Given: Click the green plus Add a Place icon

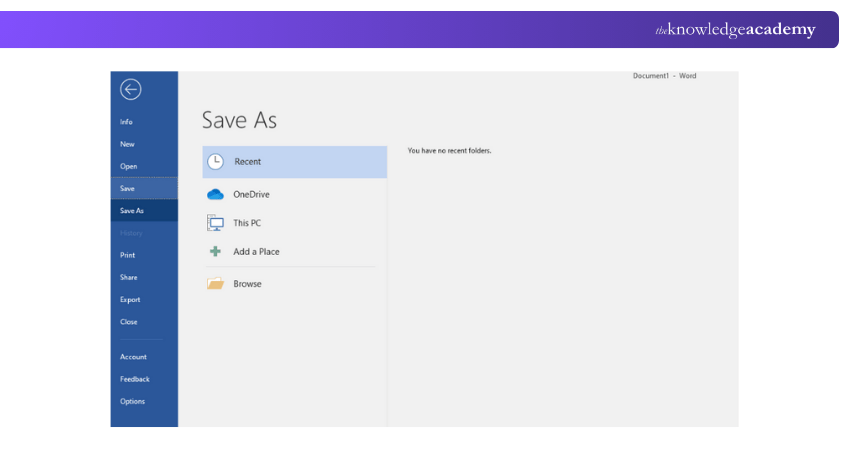Looking at the screenshot, I should coord(215,252).
